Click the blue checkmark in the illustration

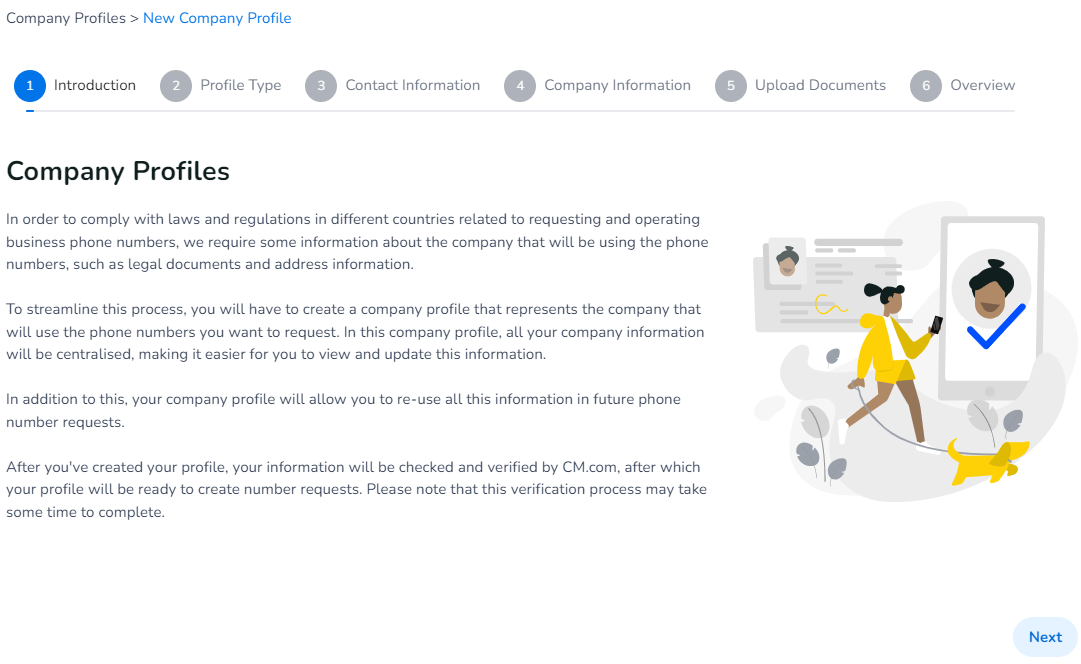[x=996, y=327]
